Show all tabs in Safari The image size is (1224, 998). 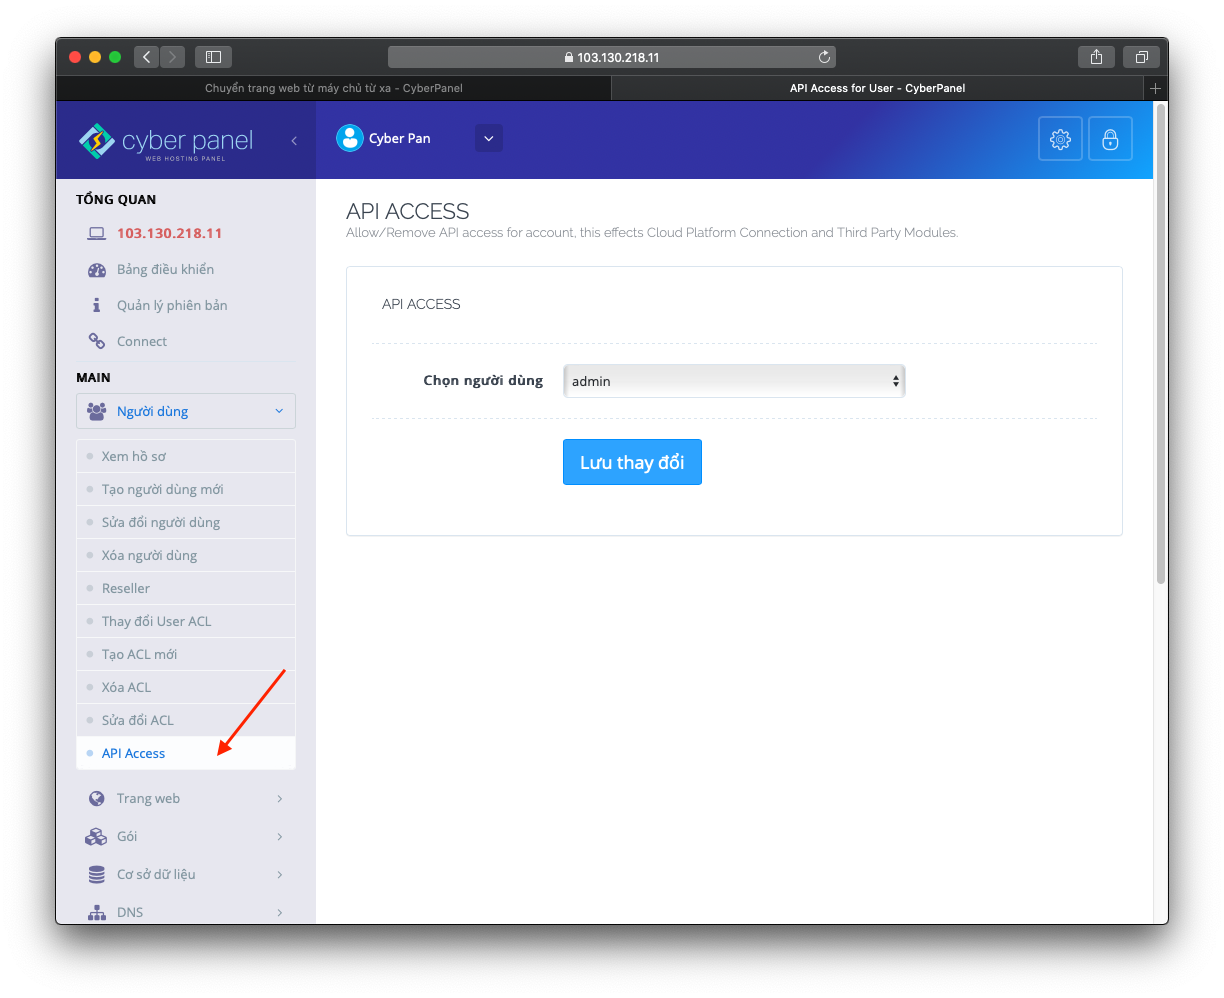(1141, 57)
